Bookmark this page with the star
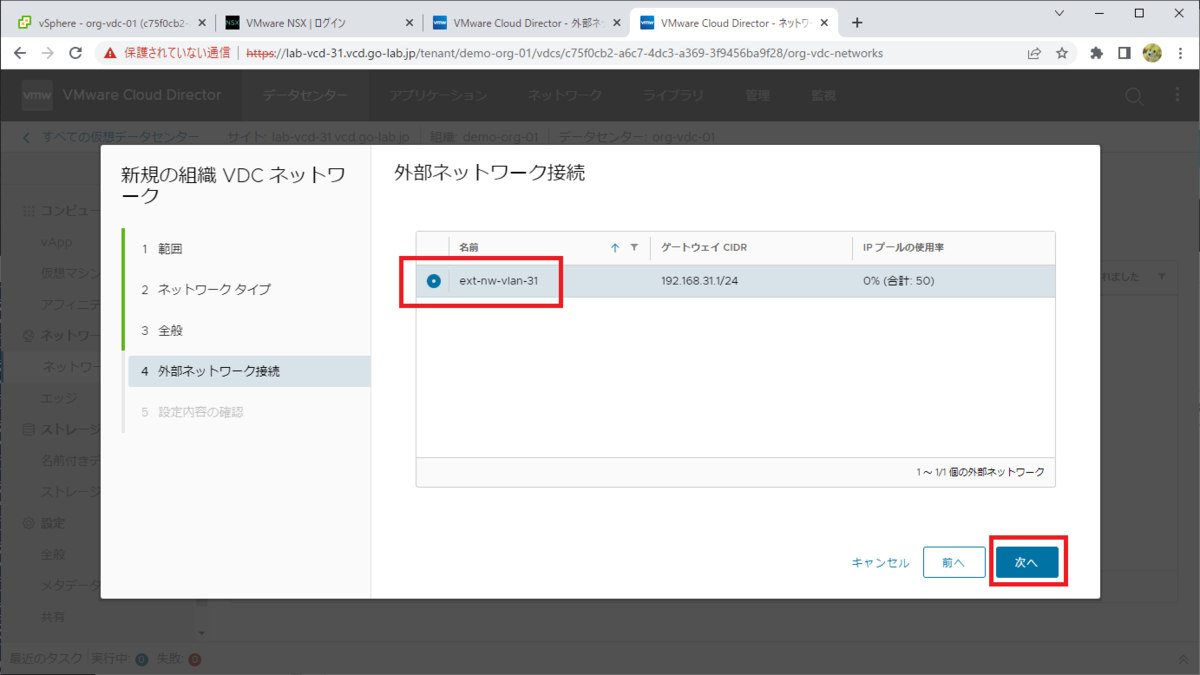Image resolution: width=1200 pixels, height=675 pixels. (1062, 53)
